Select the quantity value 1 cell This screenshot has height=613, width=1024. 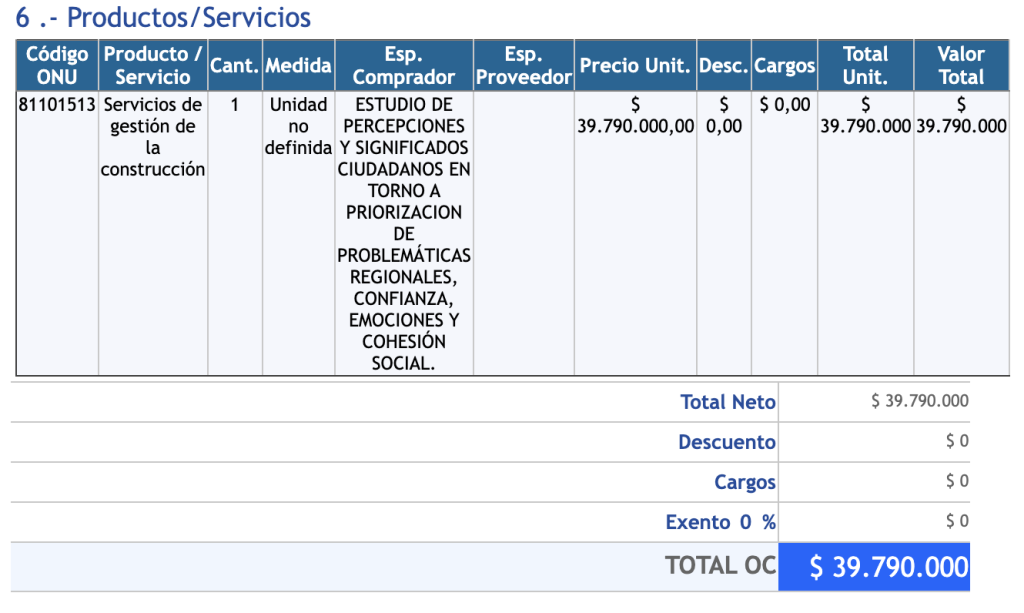[235, 105]
